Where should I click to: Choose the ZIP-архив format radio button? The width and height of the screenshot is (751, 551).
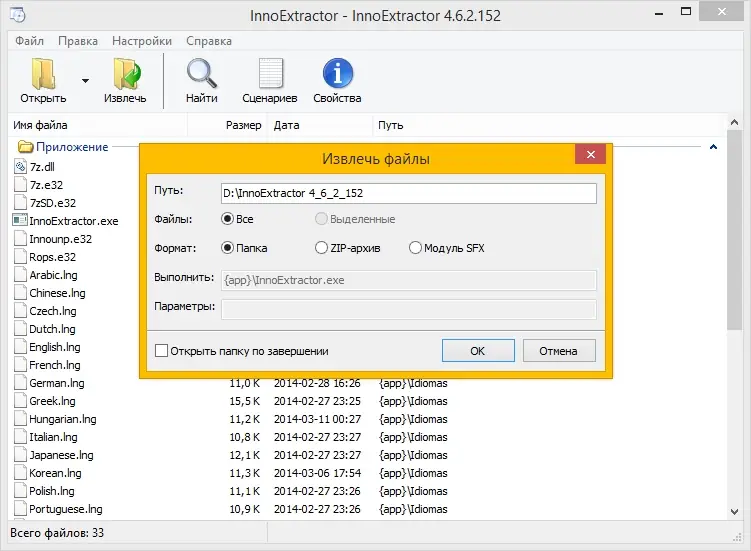click(x=321, y=248)
